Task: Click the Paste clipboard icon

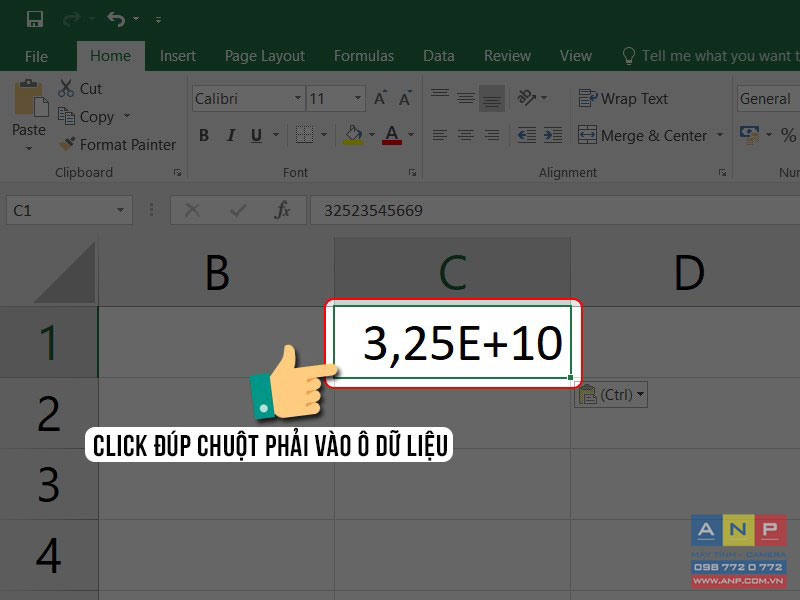Action: (30, 99)
